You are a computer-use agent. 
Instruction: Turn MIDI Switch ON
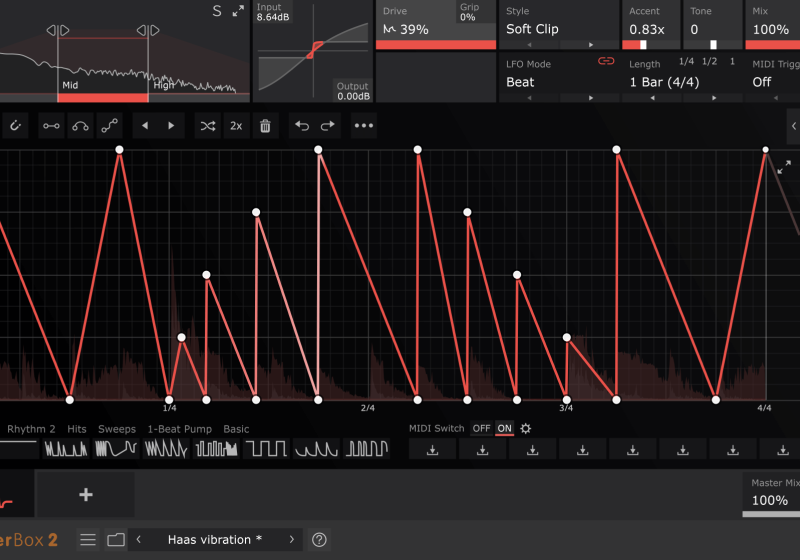pyautogui.click(x=504, y=429)
